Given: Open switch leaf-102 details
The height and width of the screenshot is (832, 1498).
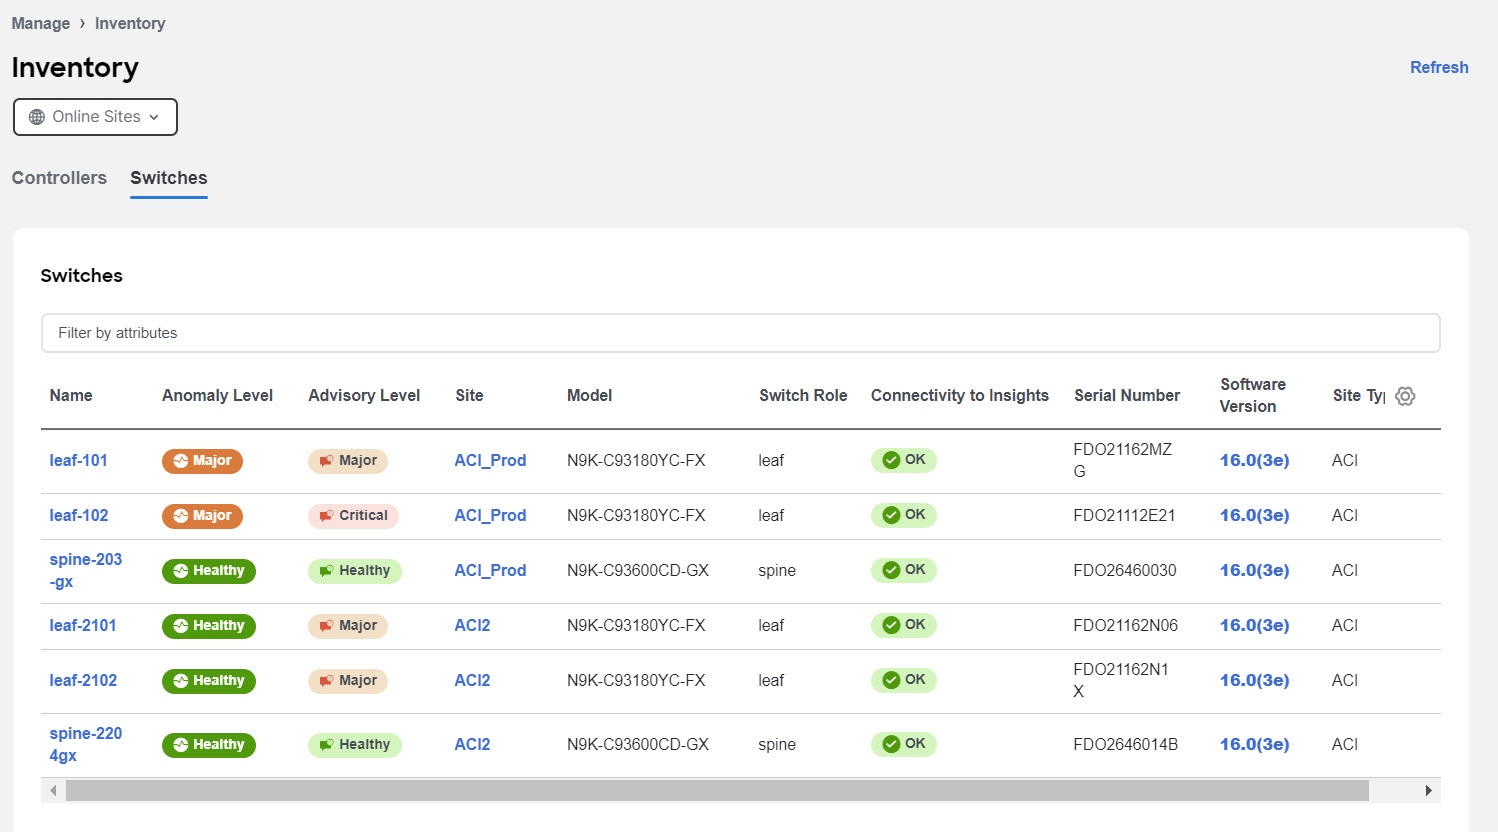Looking at the screenshot, I should (x=78, y=516).
